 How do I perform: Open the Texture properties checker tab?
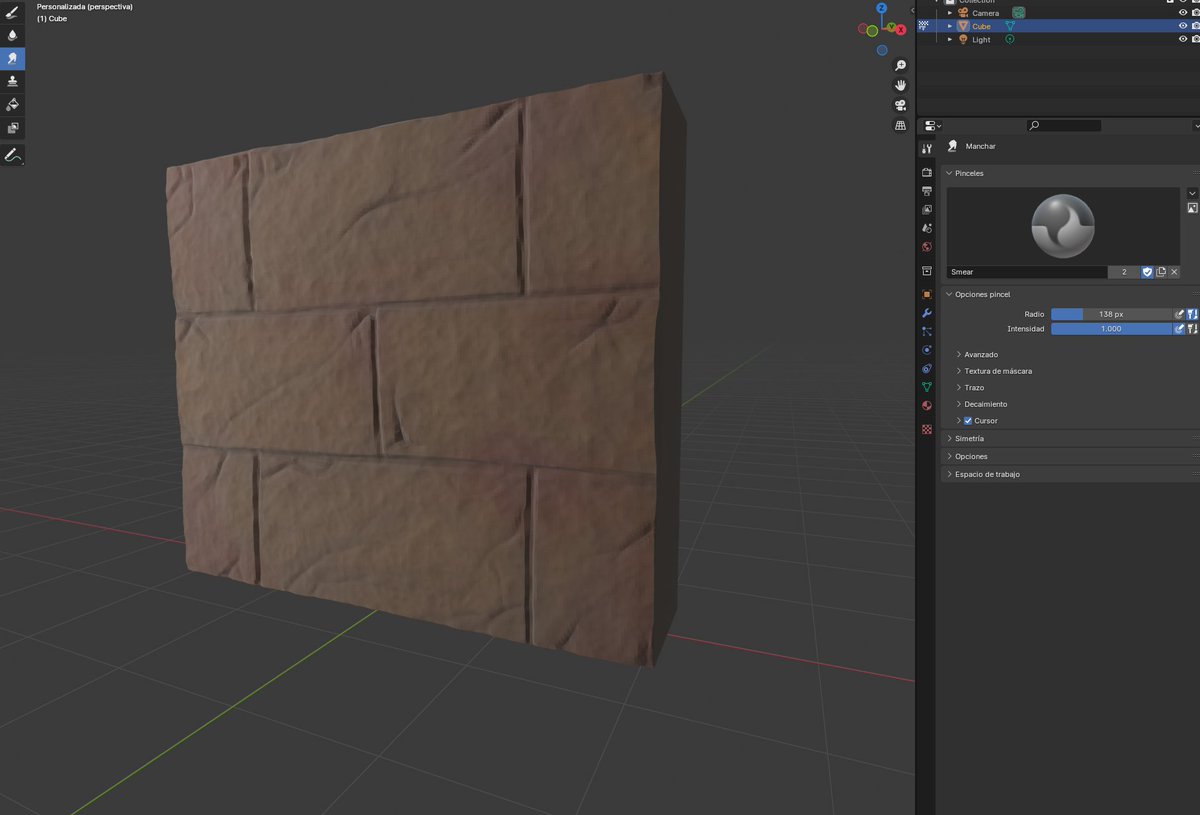pos(927,429)
